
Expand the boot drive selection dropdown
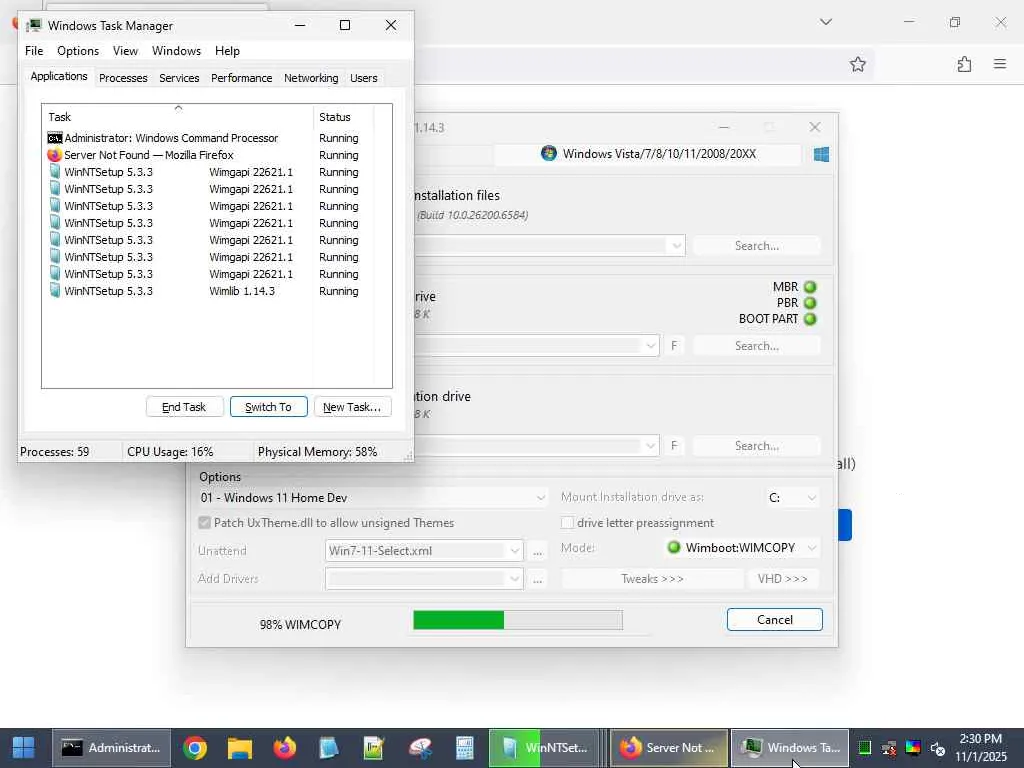[651, 345]
